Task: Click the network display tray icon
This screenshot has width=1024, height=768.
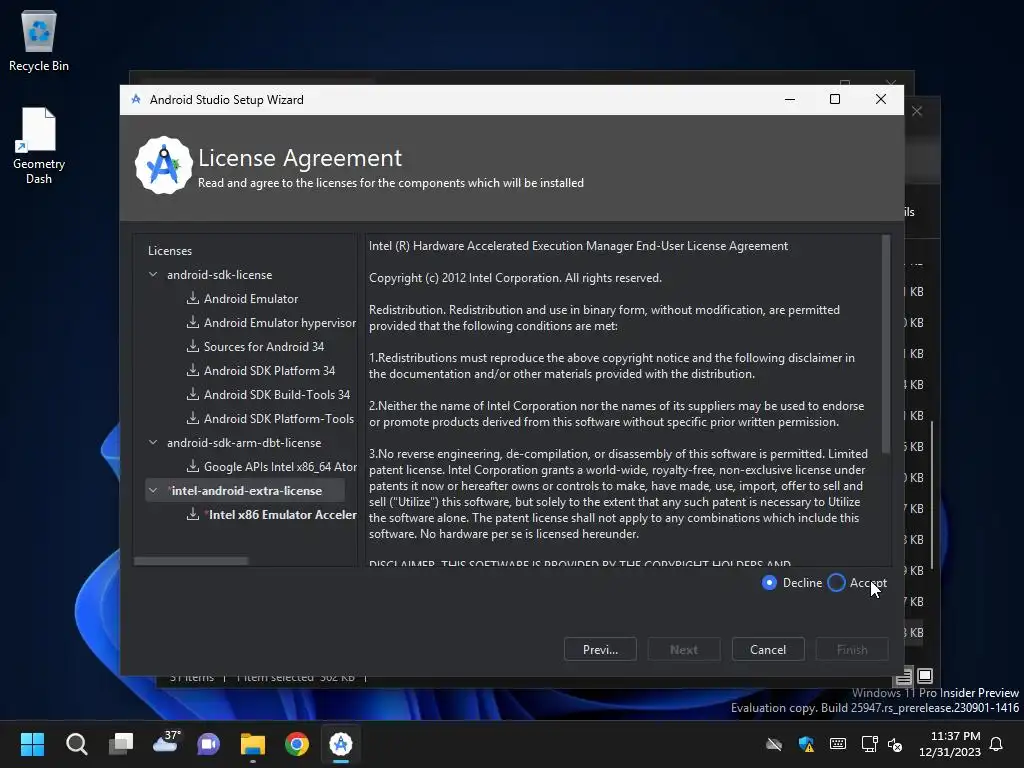Action: point(869,744)
